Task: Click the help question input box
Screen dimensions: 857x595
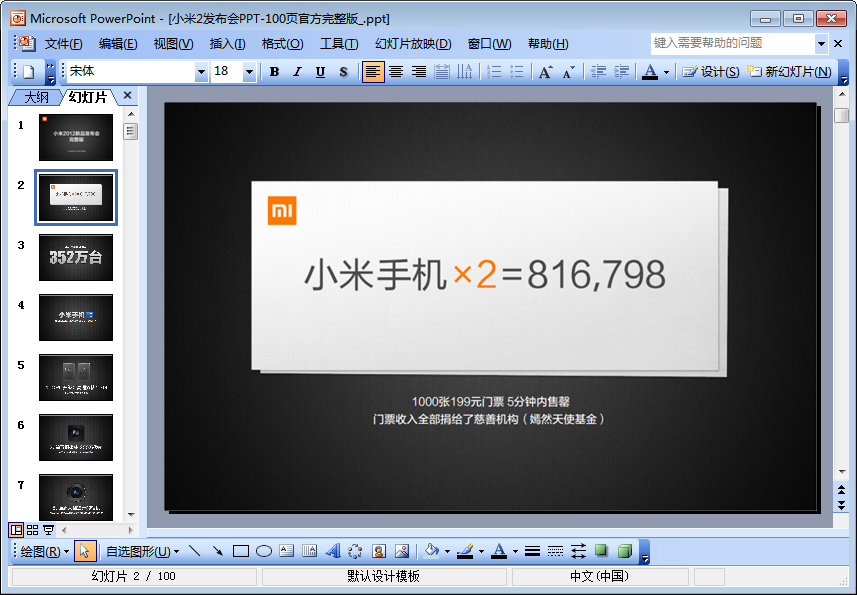Action: 732,43
